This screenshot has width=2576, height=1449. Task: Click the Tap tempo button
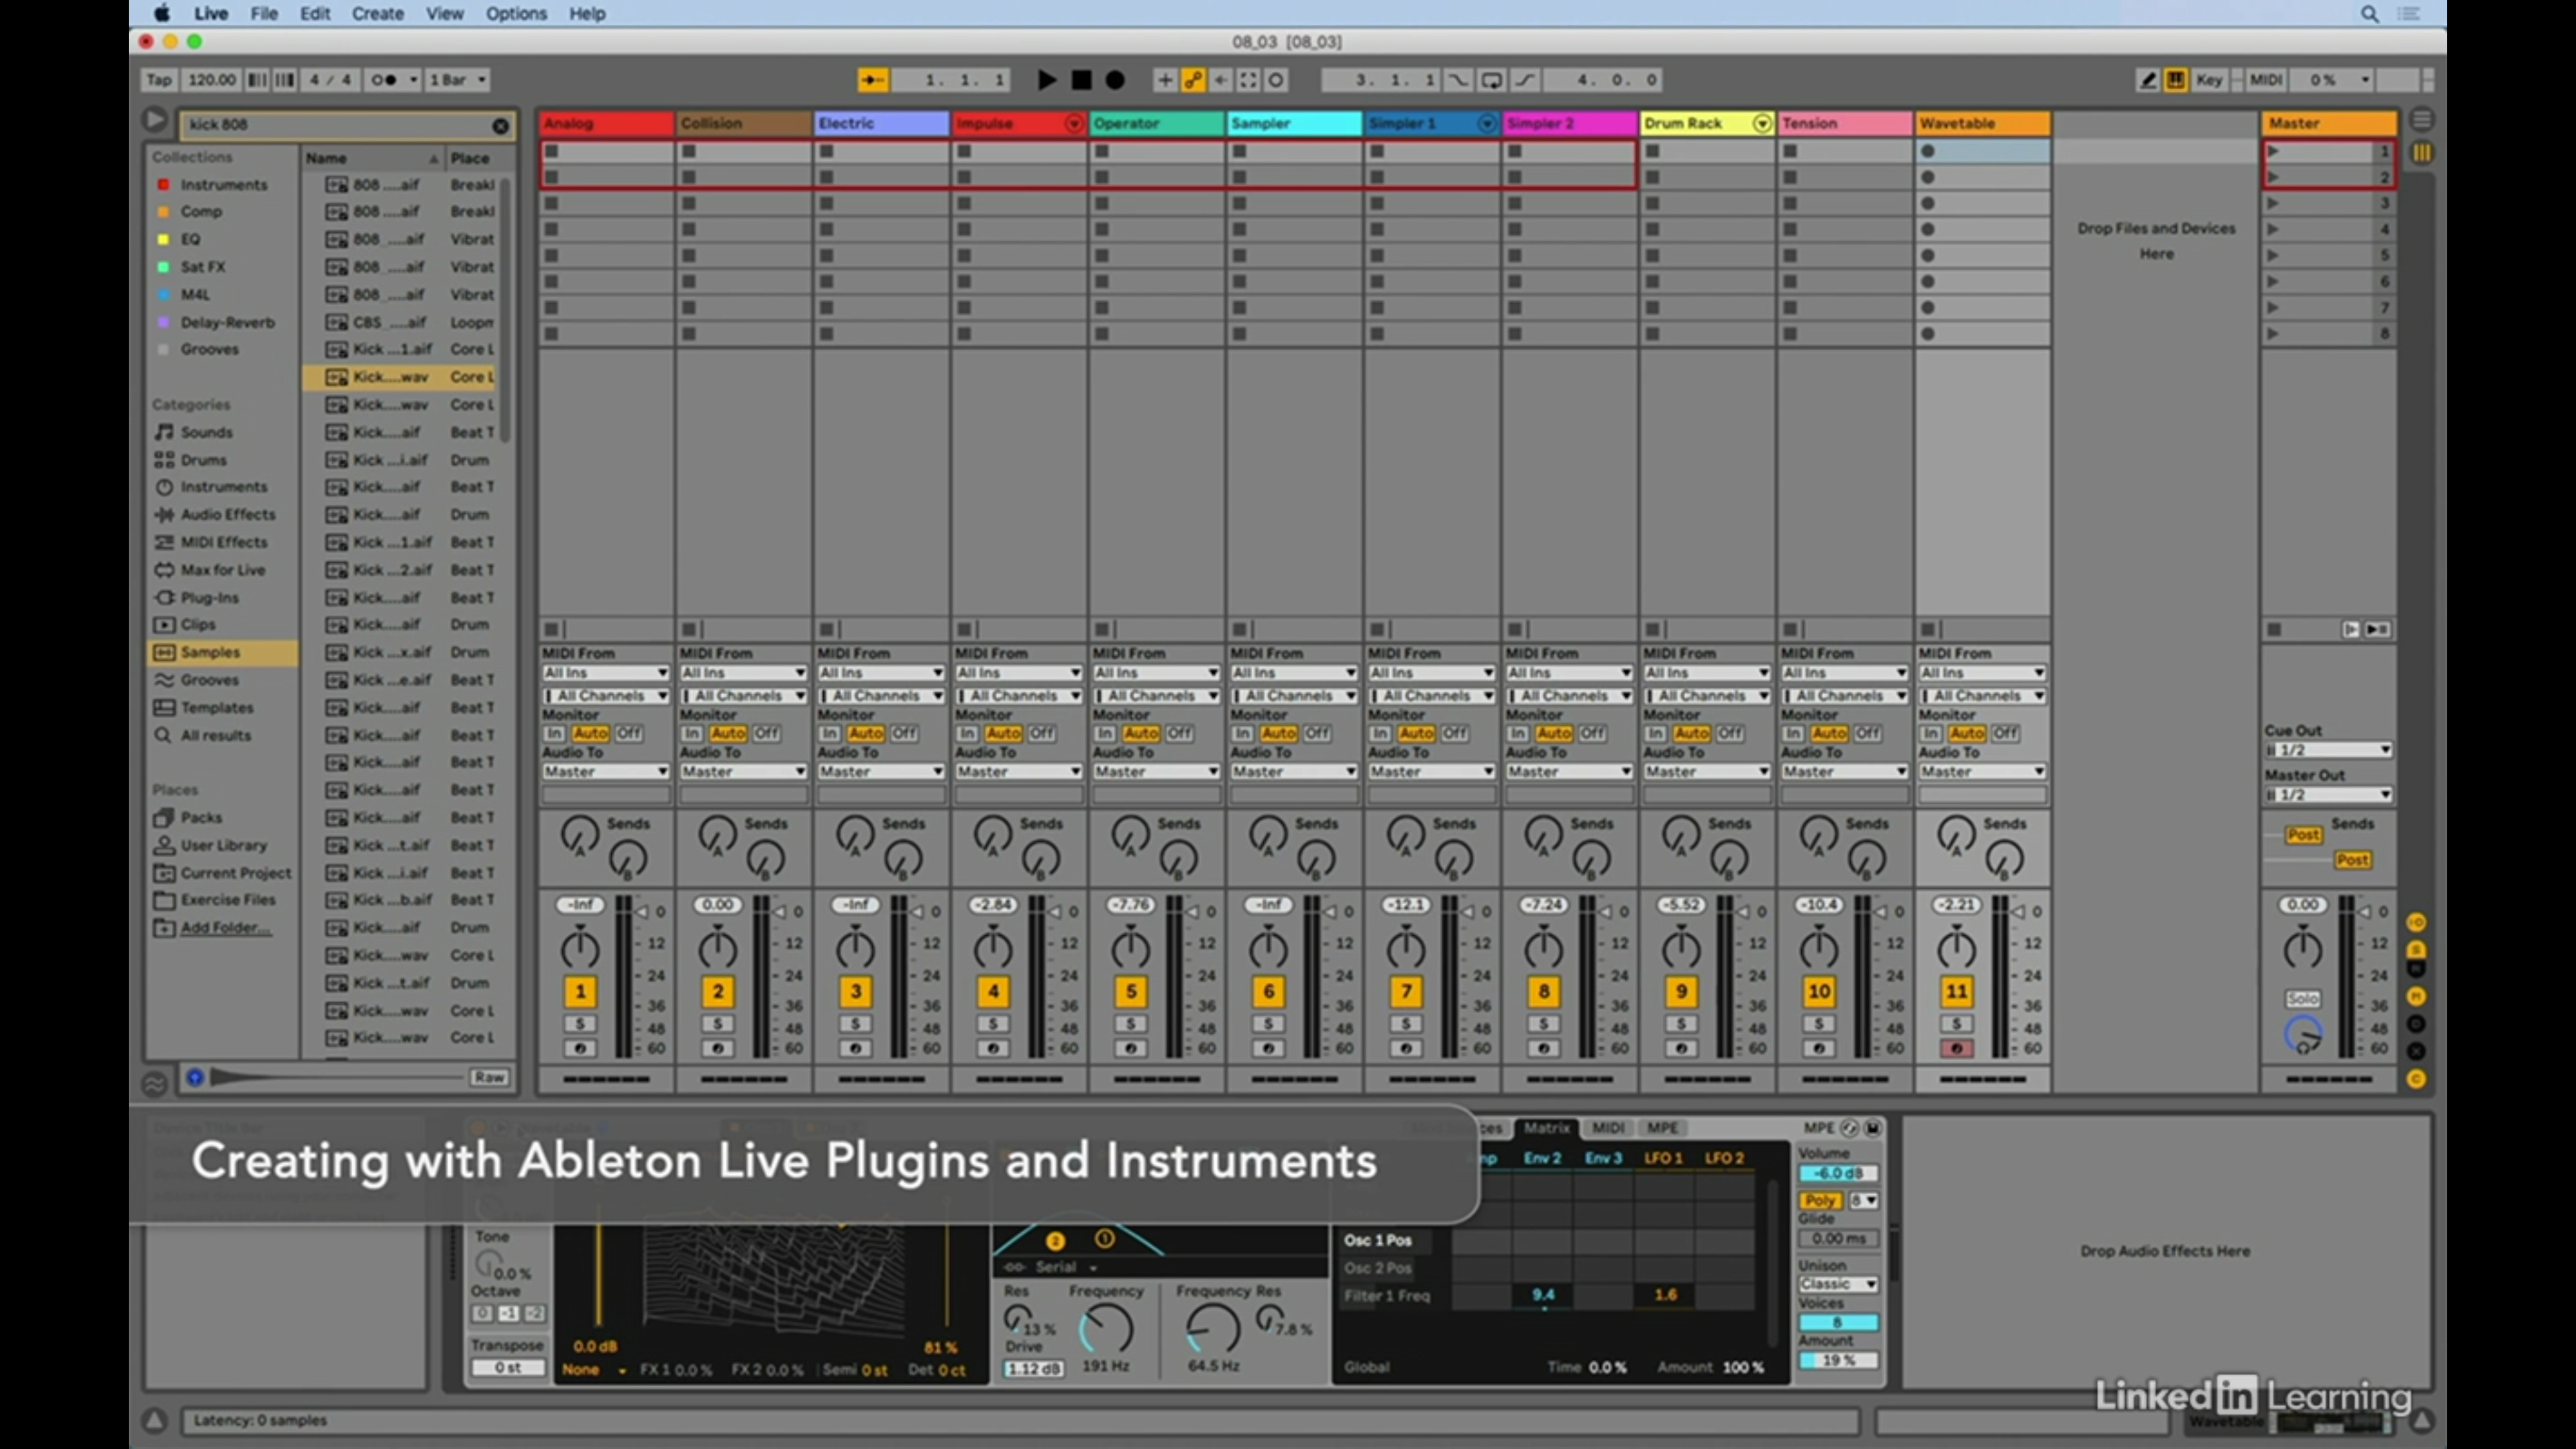click(159, 80)
